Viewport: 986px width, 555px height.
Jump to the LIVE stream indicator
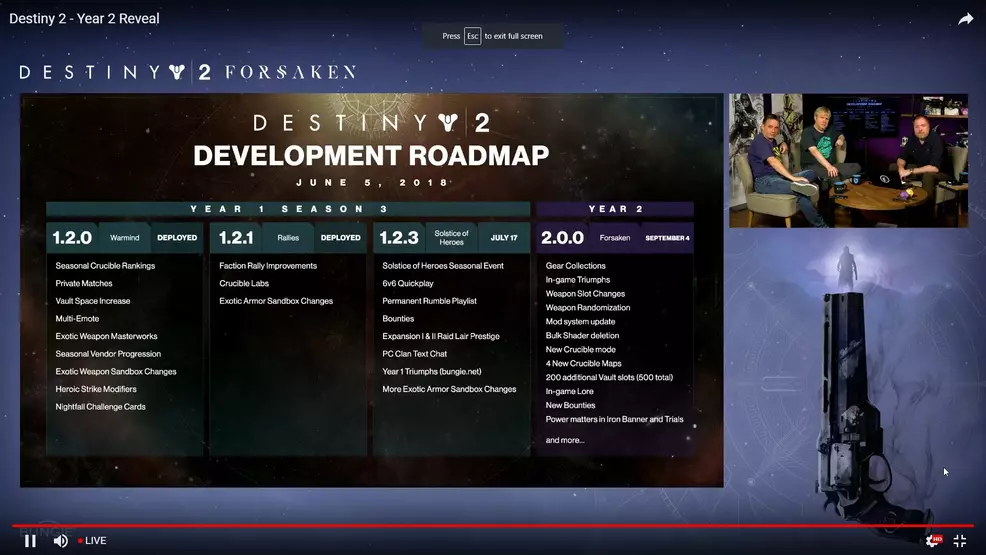[x=93, y=541]
